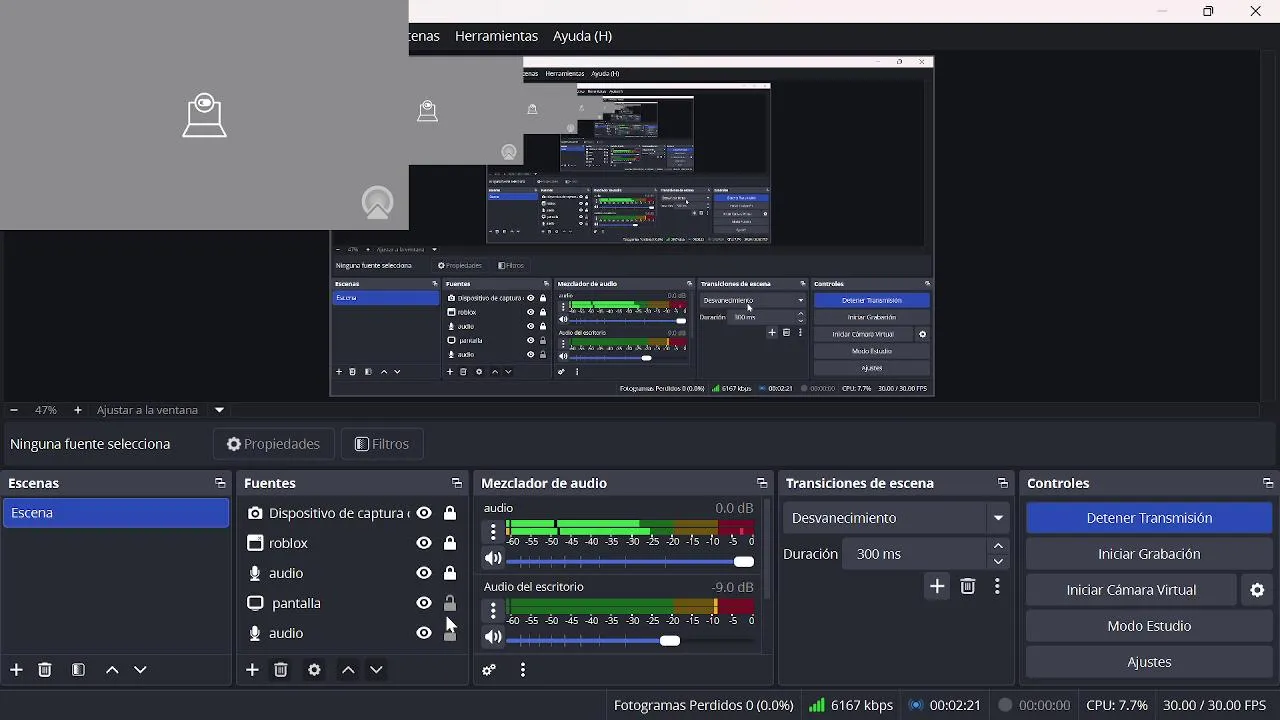Select the Escena scene item
This screenshot has width=1280, height=720.
[x=116, y=513]
